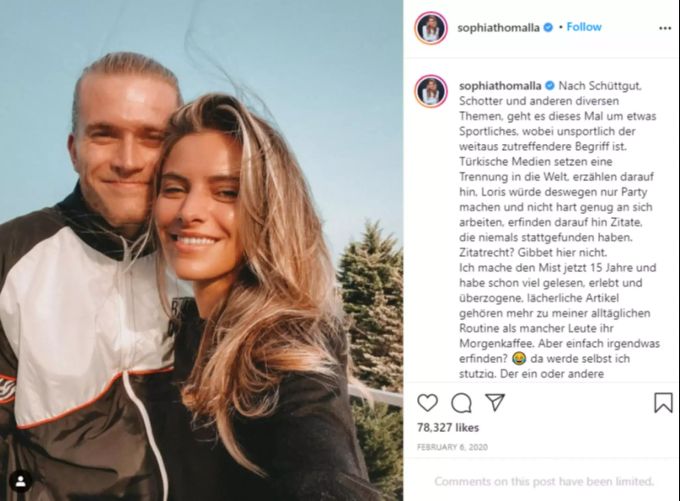
Task: Save post with the bookmark icon
Action: [x=663, y=403]
